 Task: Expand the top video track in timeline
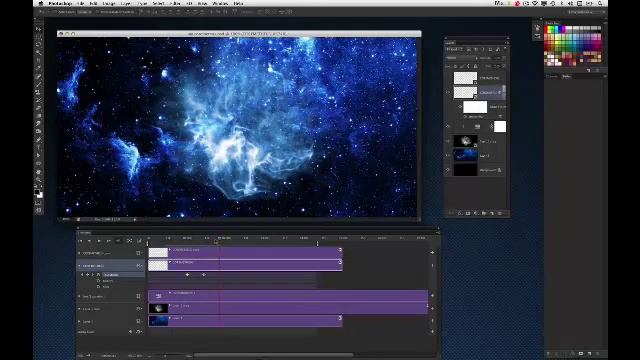point(79,253)
